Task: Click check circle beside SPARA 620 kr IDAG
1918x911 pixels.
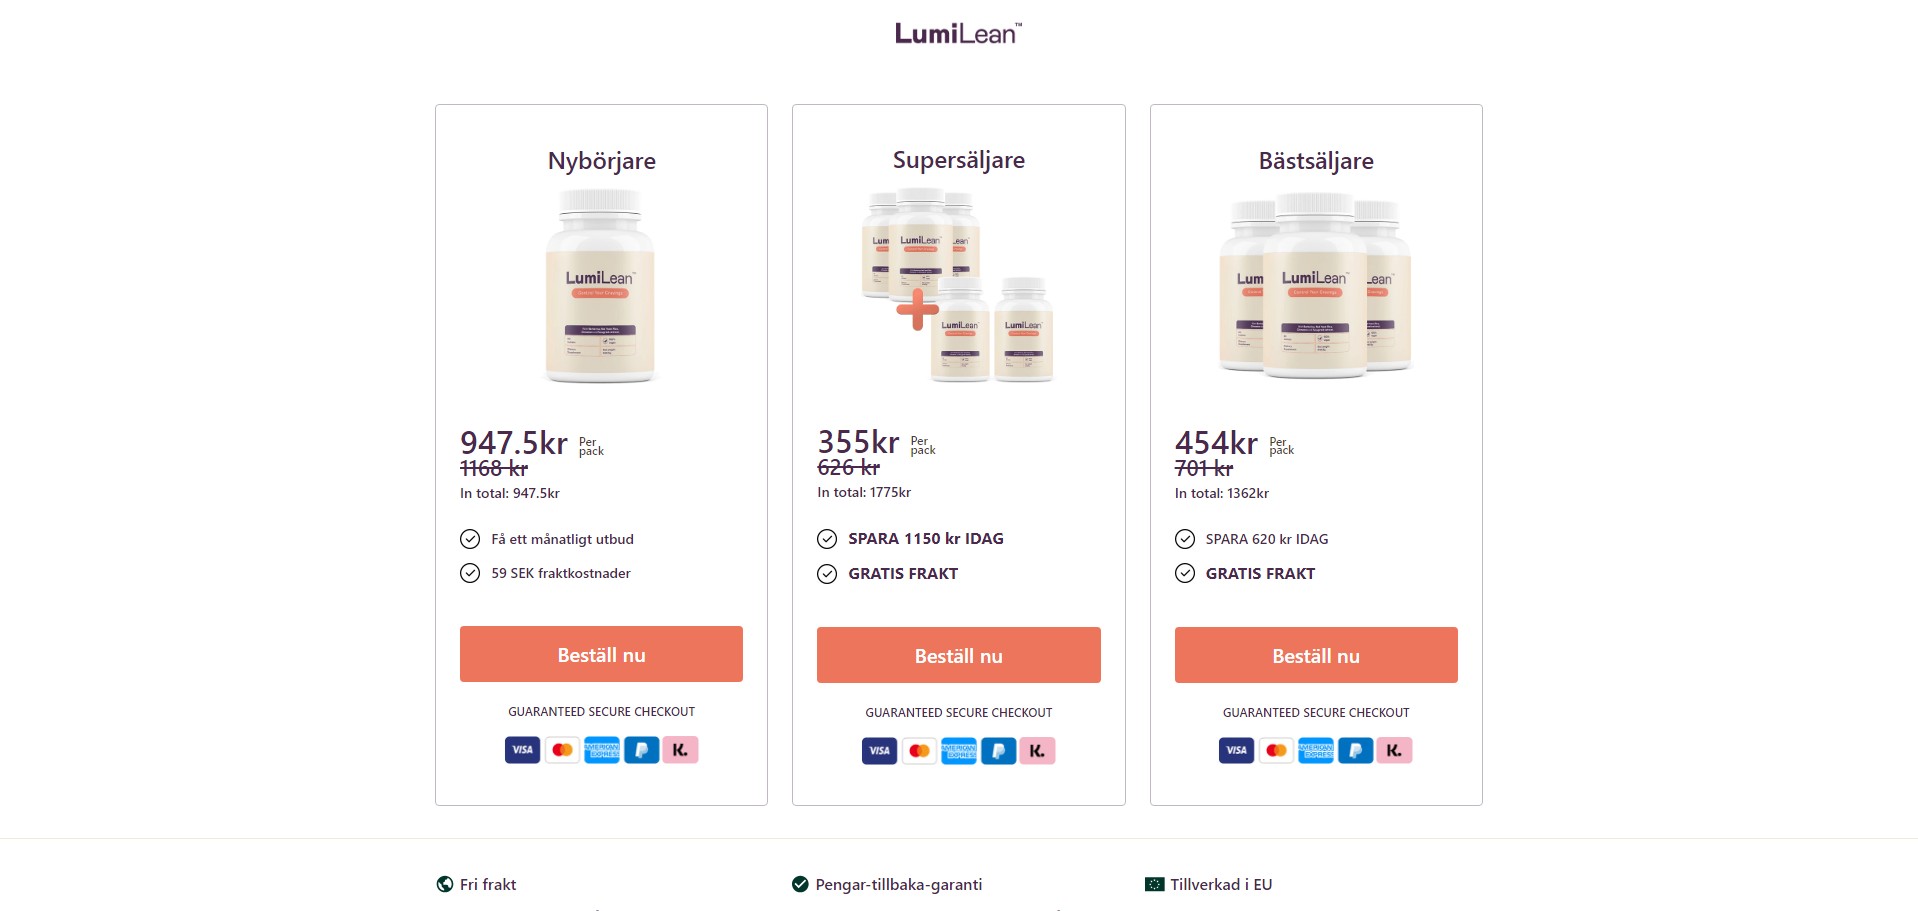Action: click(x=1185, y=540)
